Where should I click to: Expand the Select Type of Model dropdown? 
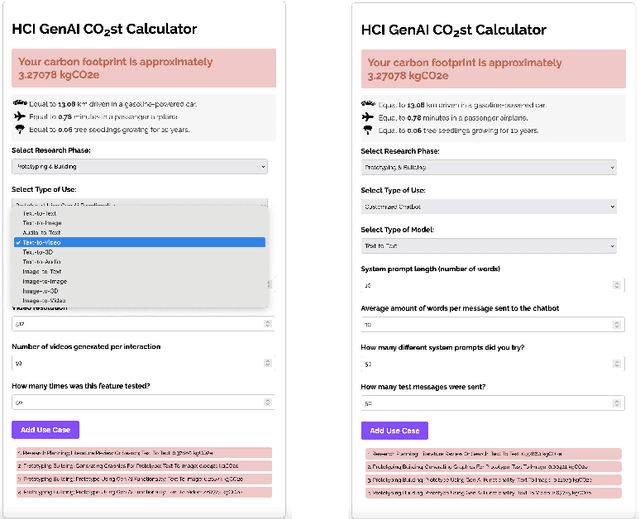pyautogui.click(x=489, y=246)
